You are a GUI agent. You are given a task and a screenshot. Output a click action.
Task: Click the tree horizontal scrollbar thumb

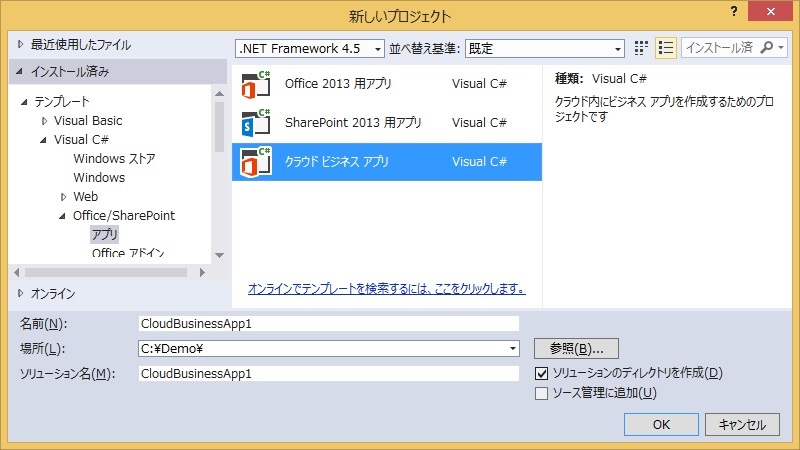click(x=106, y=272)
